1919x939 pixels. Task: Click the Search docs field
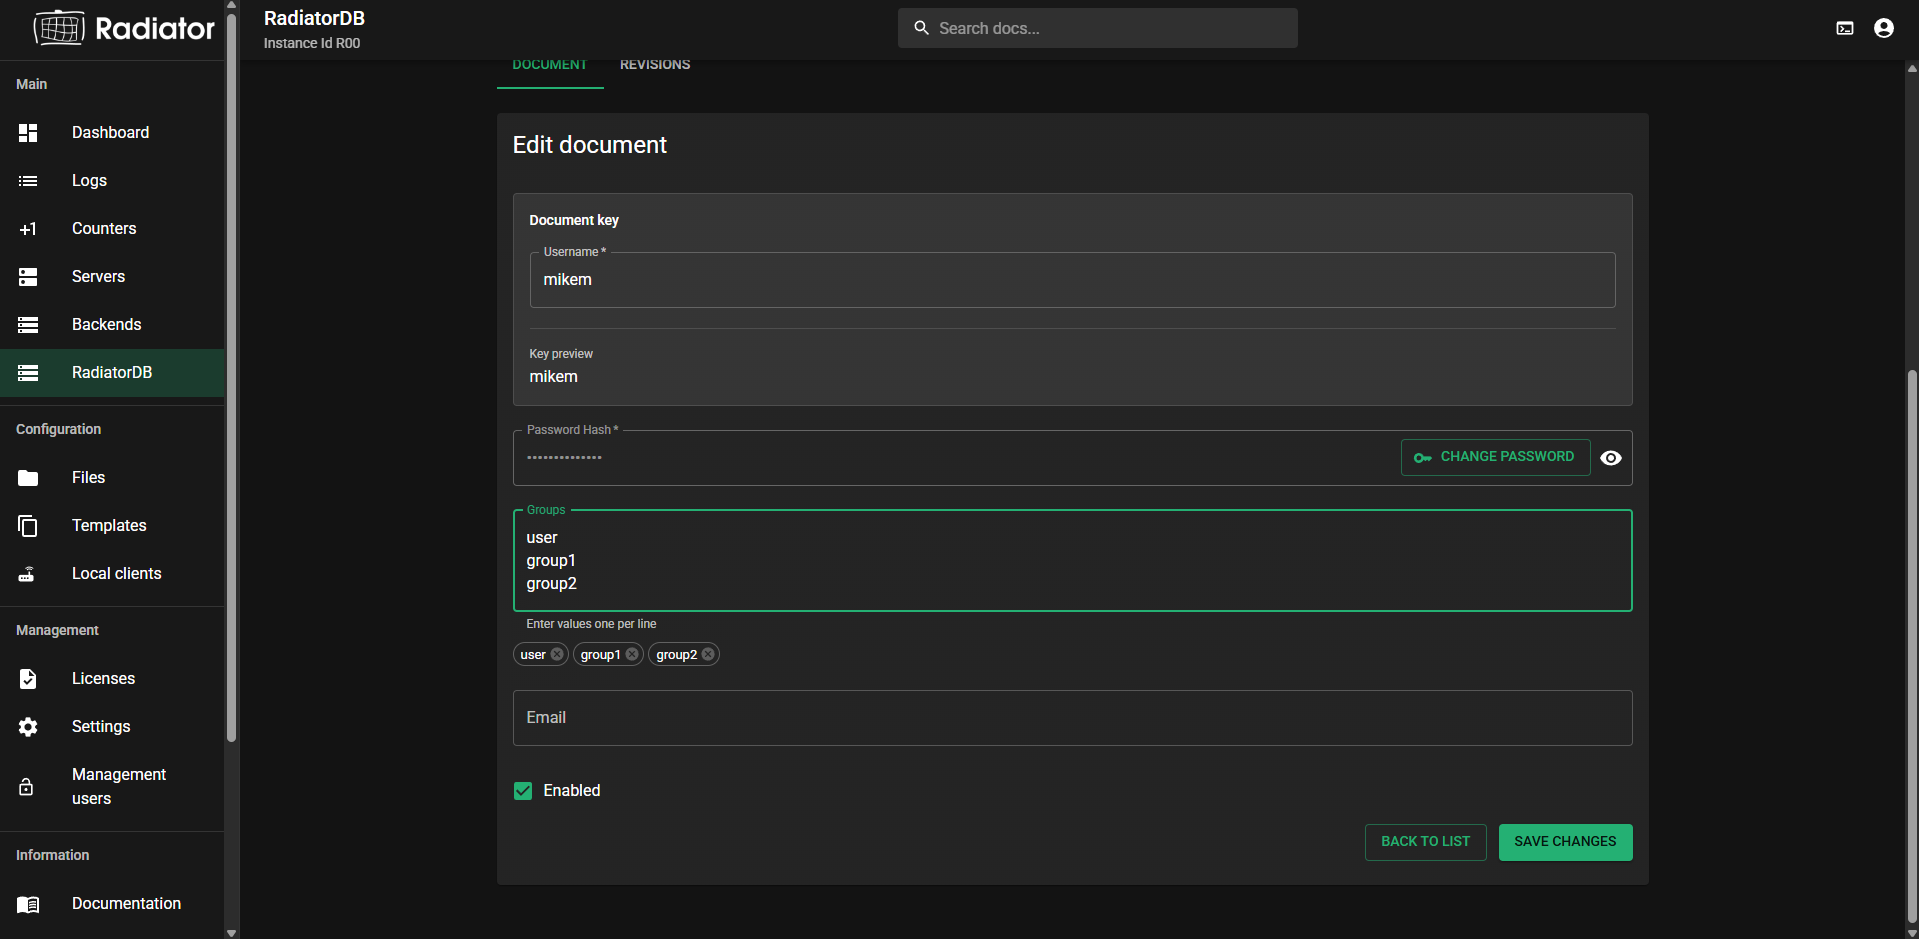pyautogui.click(x=1097, y=28)
